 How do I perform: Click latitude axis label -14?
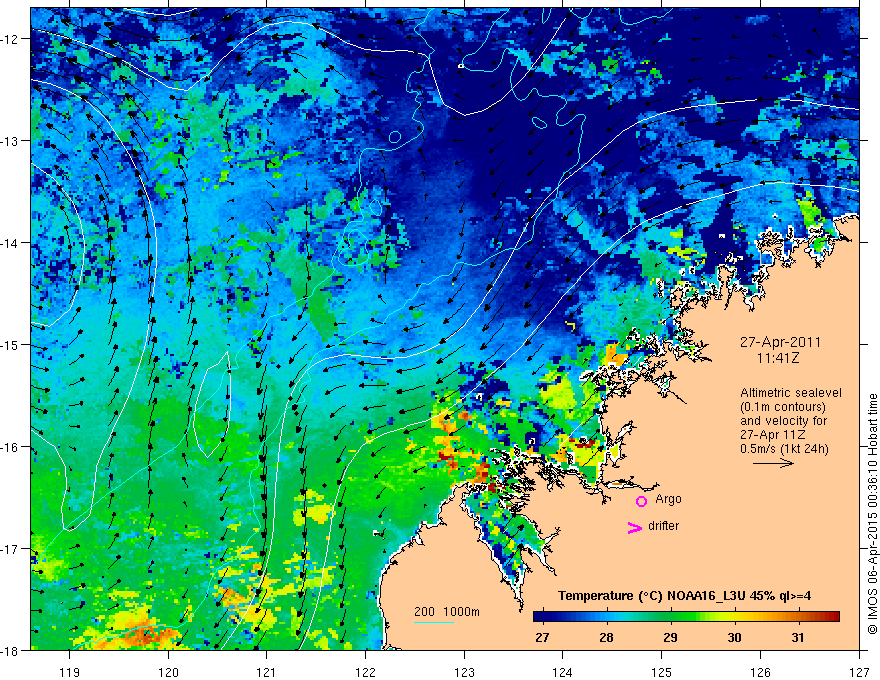pos(10,243)
